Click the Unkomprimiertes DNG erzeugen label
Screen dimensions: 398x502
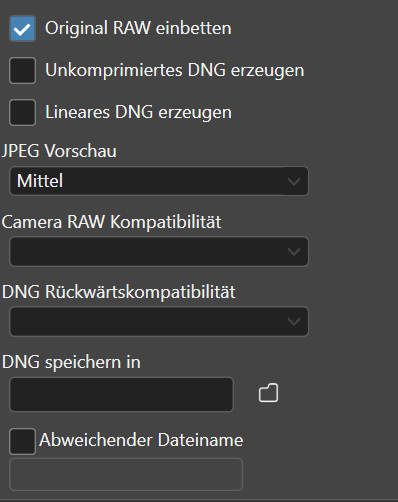175,70
